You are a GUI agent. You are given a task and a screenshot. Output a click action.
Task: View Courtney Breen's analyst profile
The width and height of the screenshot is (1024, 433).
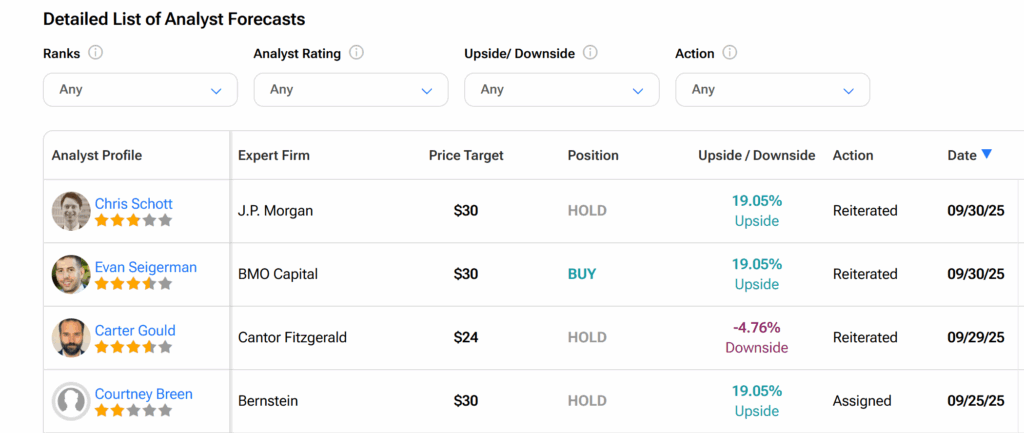tap(143, 394)
